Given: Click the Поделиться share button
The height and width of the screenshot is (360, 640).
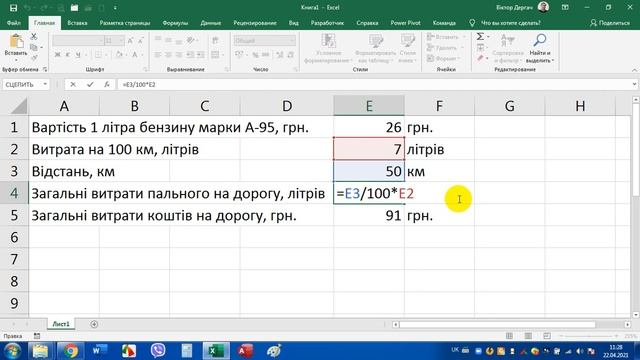Looking at the screenshot, I should 610,23.
